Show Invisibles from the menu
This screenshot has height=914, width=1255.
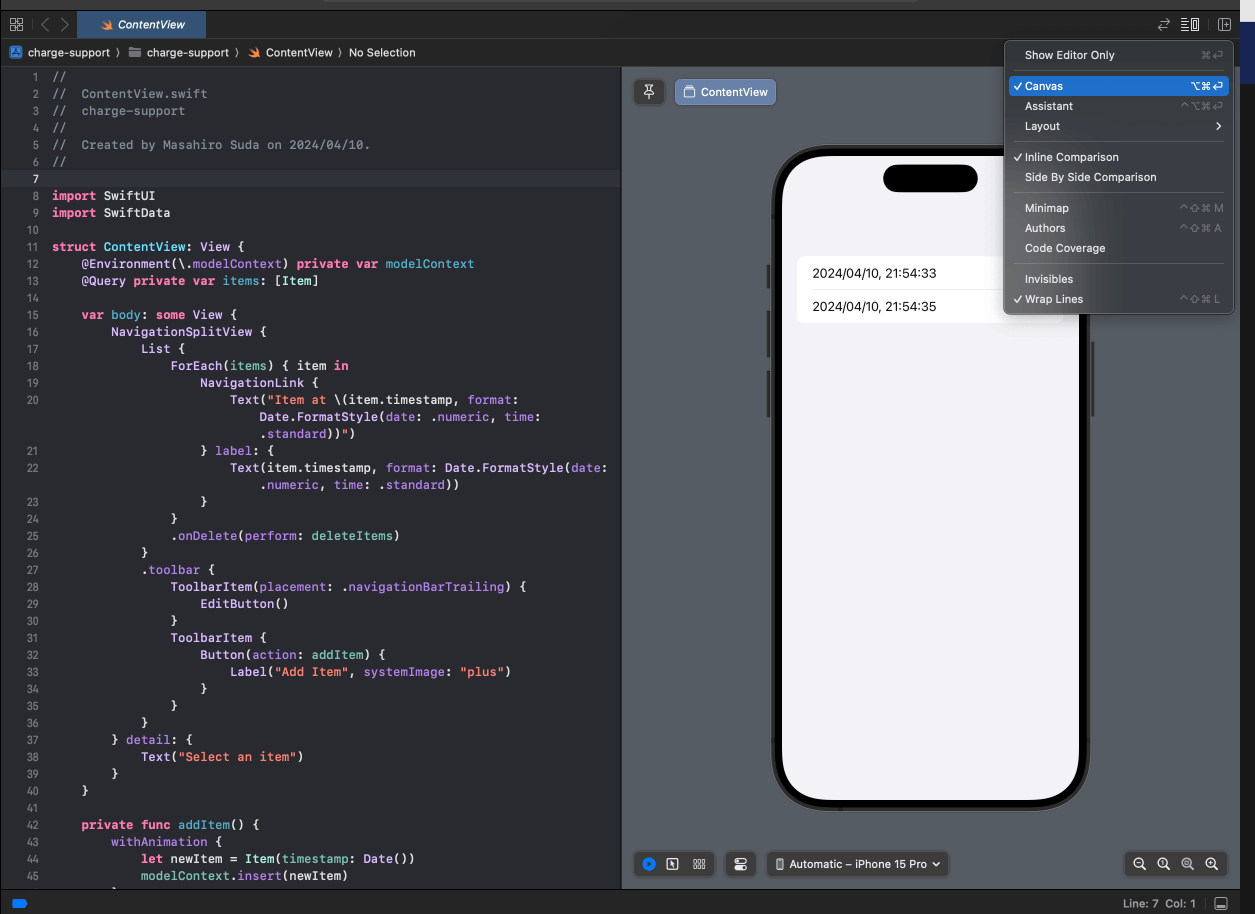1119,279
